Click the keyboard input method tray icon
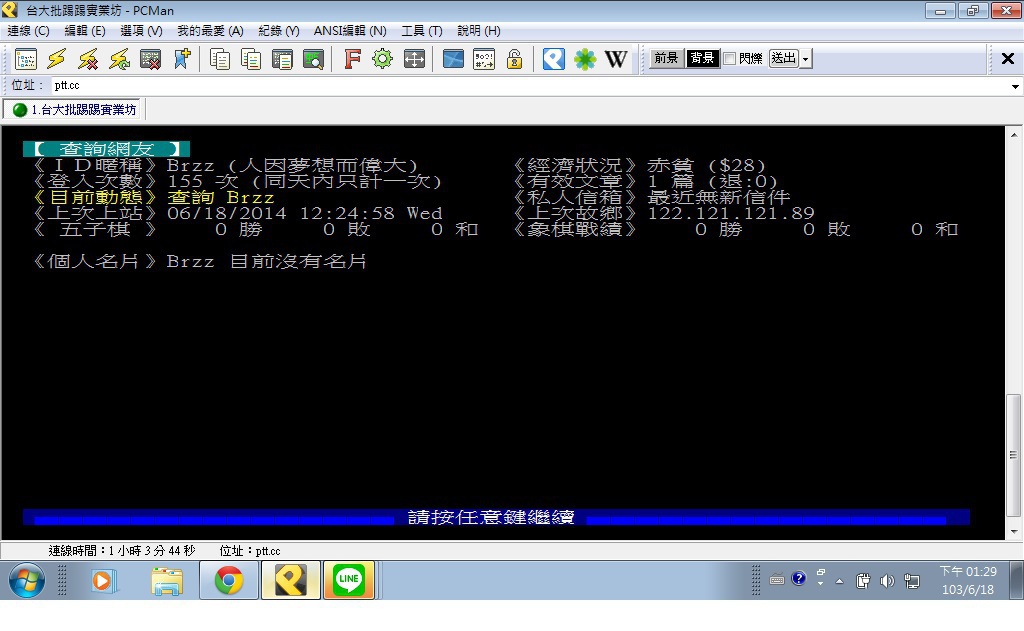Viewport: 1024px width, 631px height. pyautogui.click(x=776, y=579)
